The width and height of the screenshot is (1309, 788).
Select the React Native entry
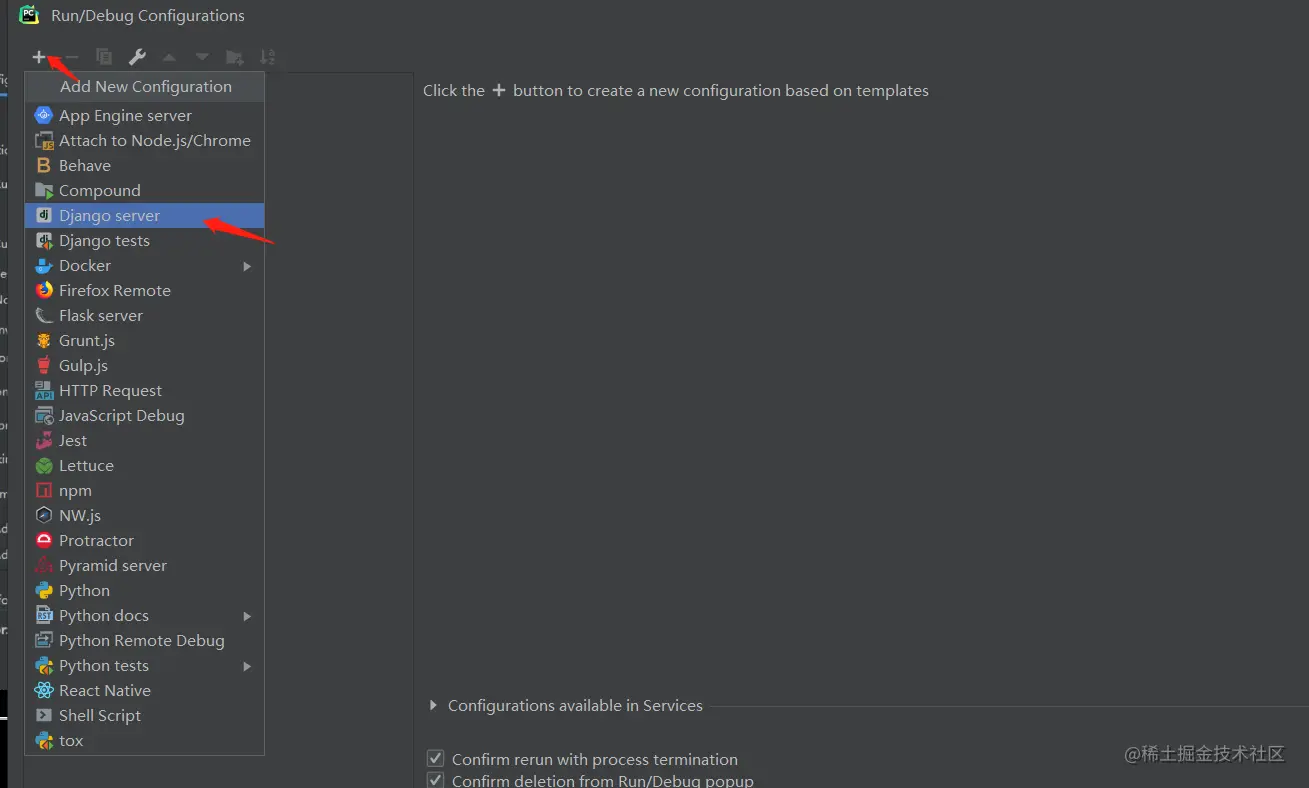145,690
